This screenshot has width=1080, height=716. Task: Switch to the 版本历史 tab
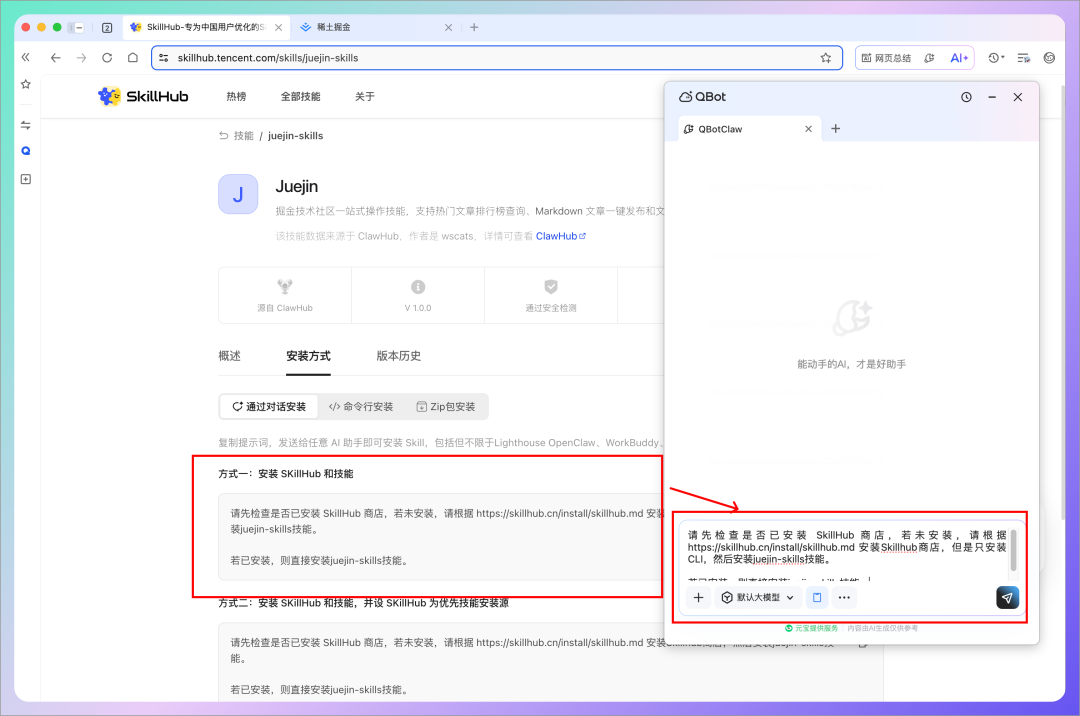tap(398, 356)
